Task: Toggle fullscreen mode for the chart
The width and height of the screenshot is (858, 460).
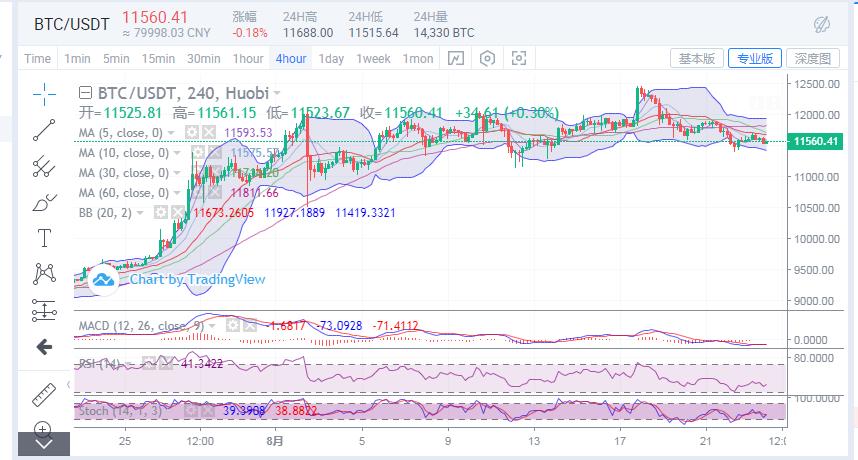Action: pyautogui.click(x=520, y=59)
